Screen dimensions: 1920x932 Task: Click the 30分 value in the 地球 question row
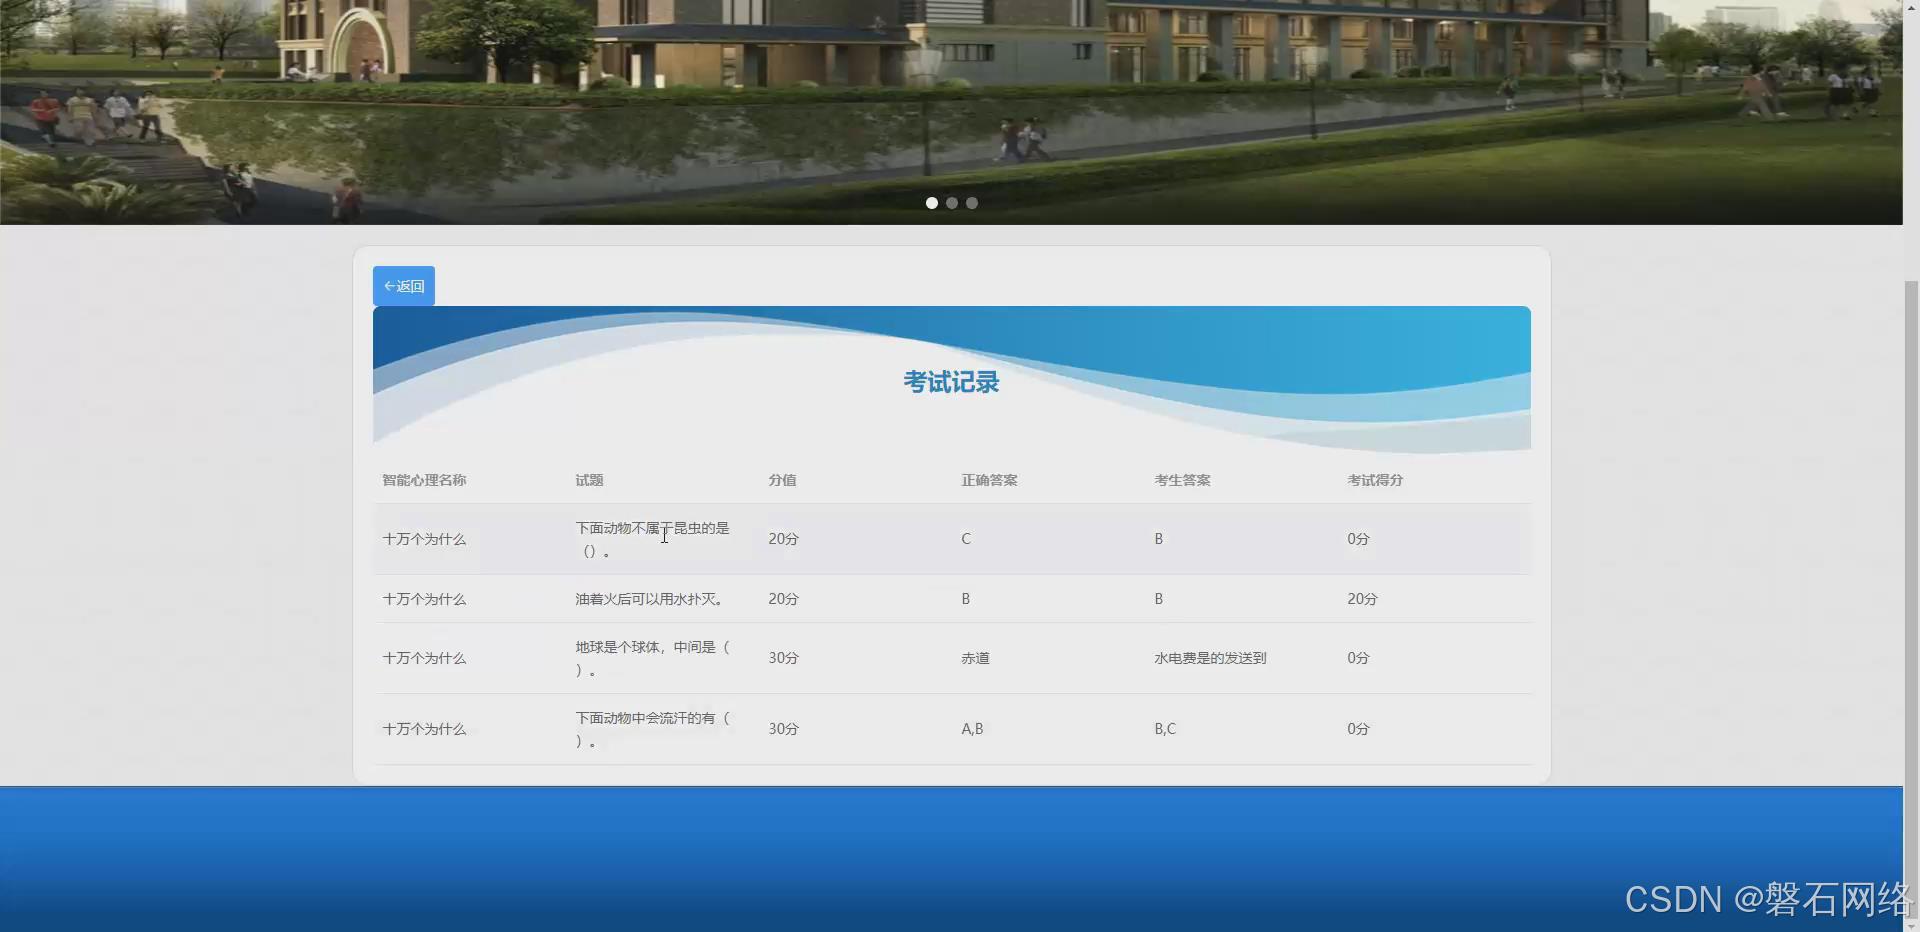pos(783,658)
